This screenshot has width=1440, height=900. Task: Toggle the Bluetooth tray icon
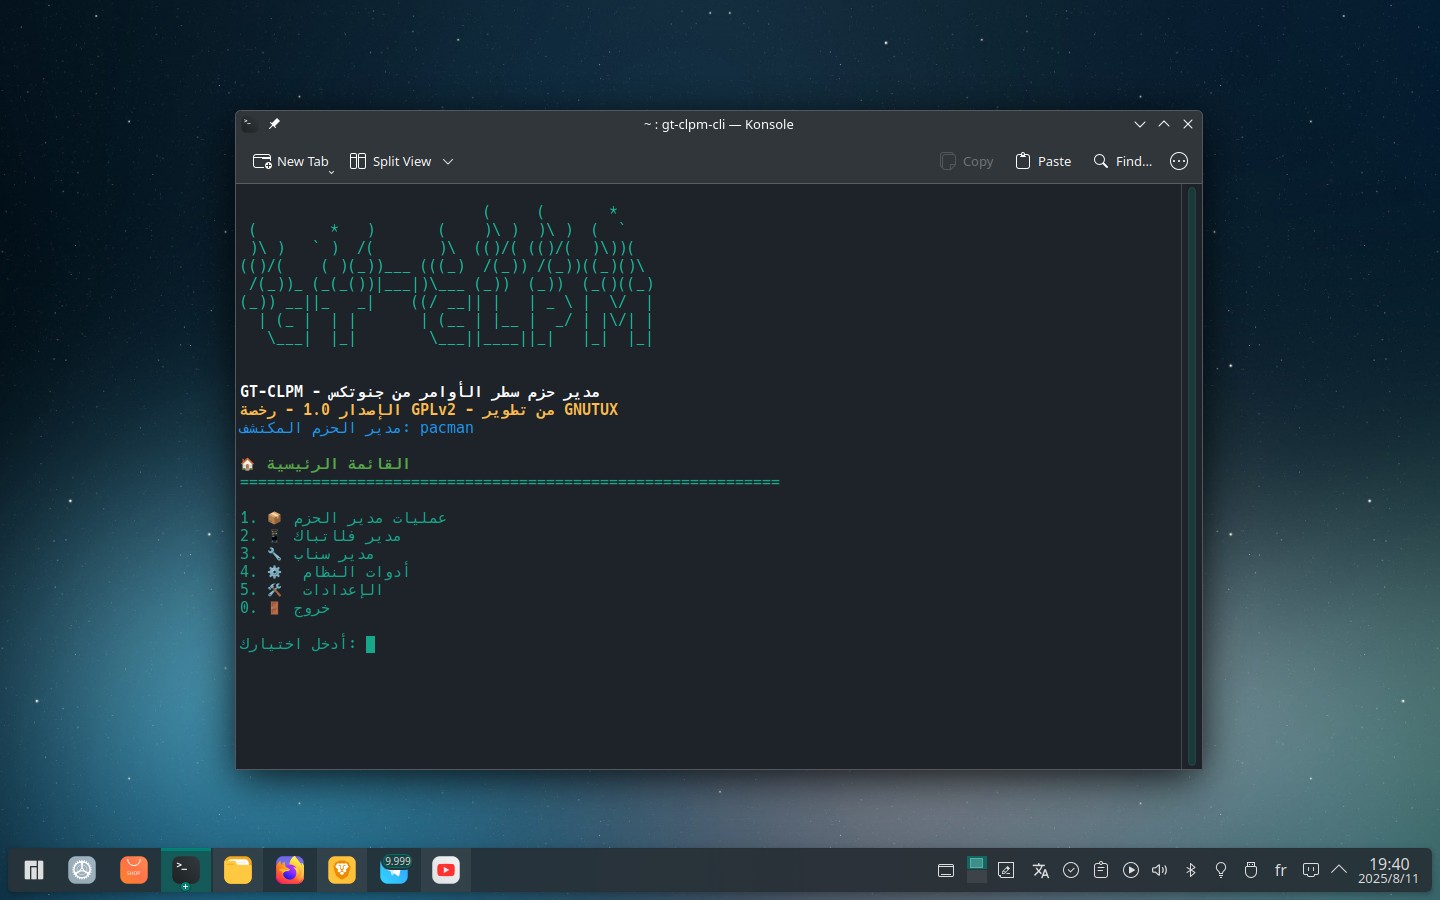(x=1190, y=870)
